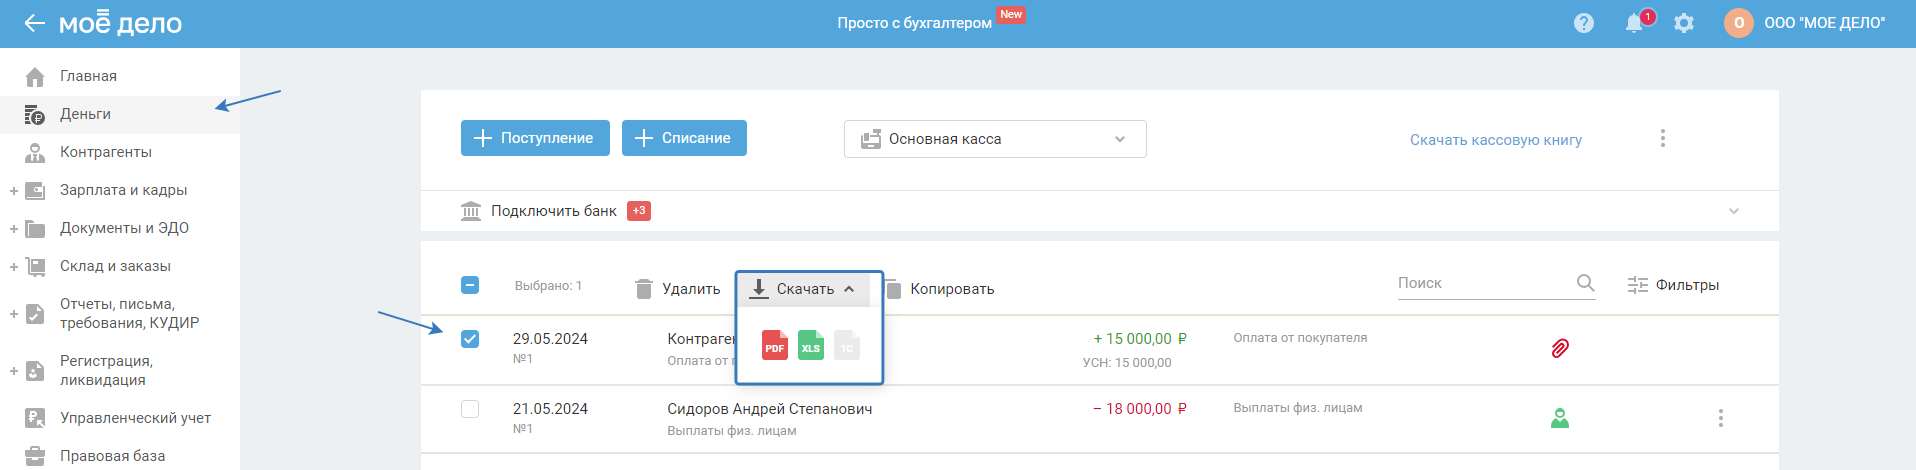Check the 21.05.2024 entry checkbox
The width and height of the screenshot is (1916, 470).
click(470, 409)
